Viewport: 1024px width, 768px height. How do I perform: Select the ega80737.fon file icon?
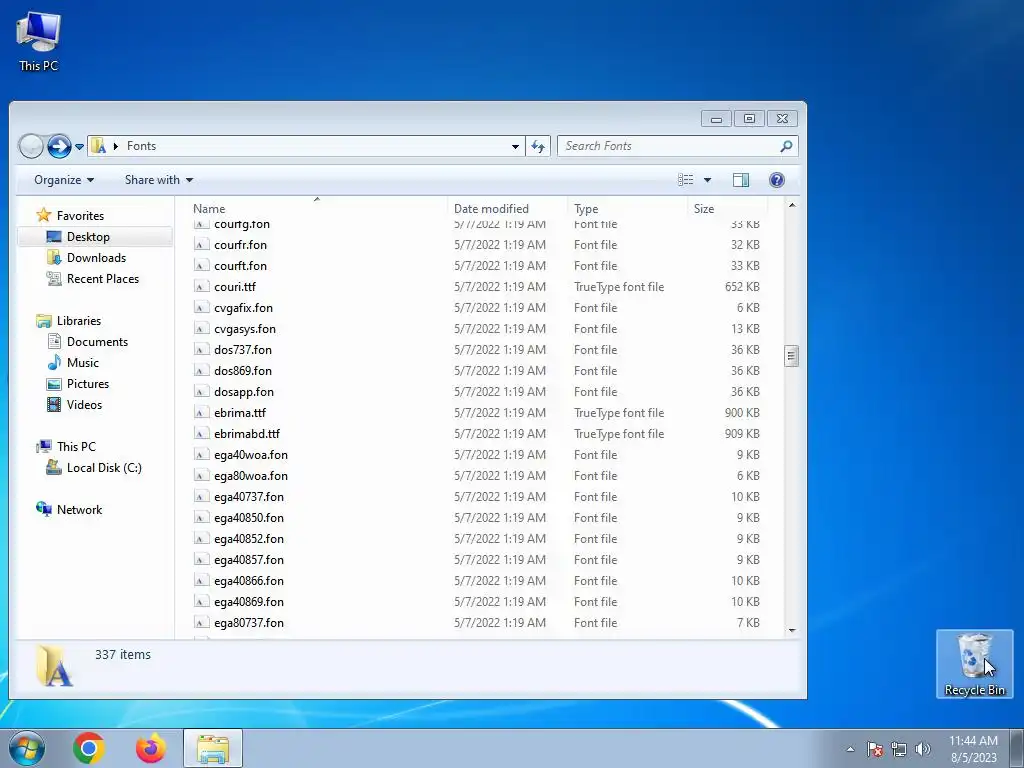pyautogui.click(x=201, y=623)
